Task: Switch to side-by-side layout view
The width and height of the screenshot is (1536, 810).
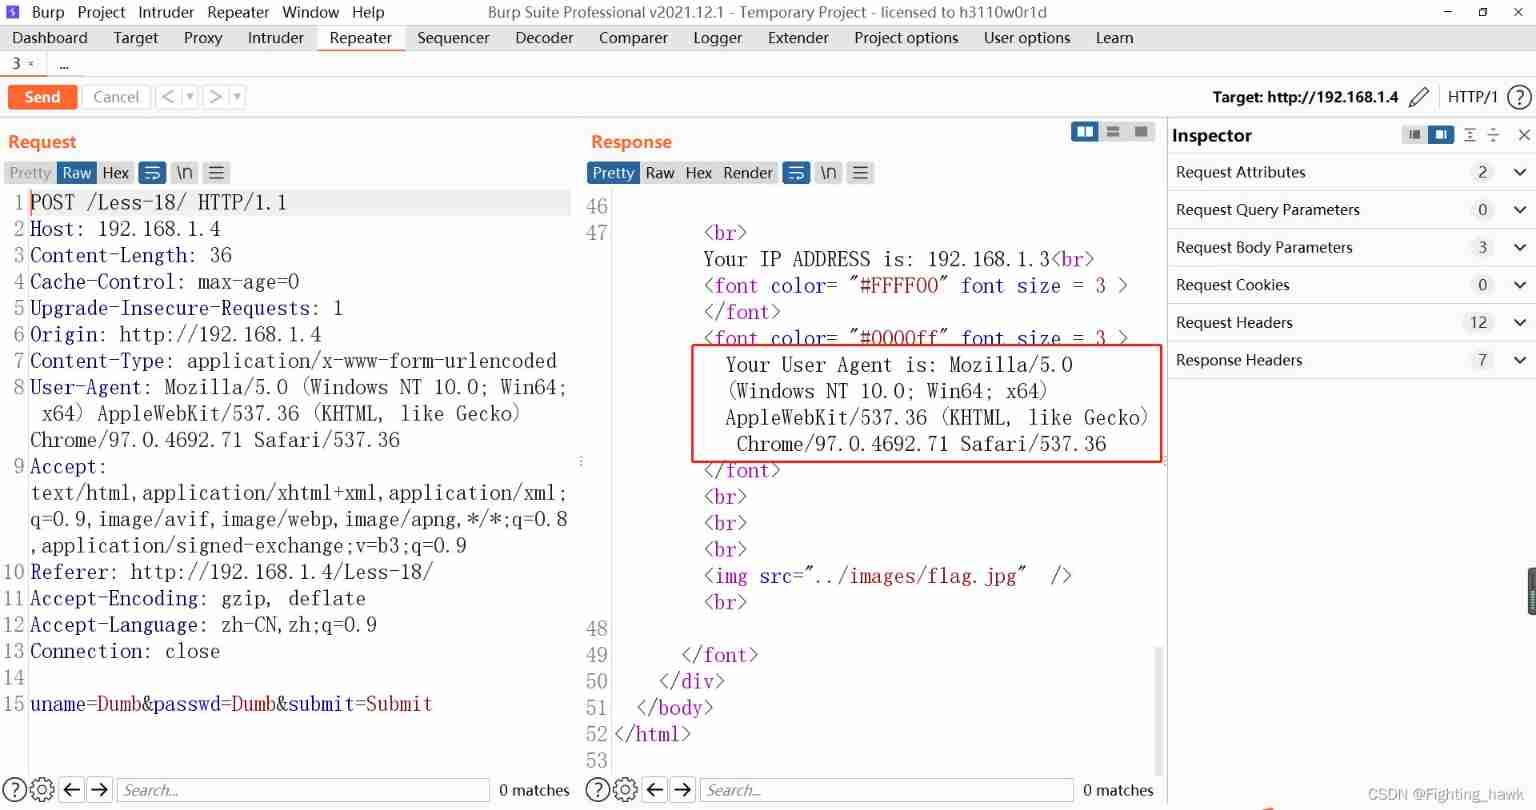Action: coord(1084,132)
